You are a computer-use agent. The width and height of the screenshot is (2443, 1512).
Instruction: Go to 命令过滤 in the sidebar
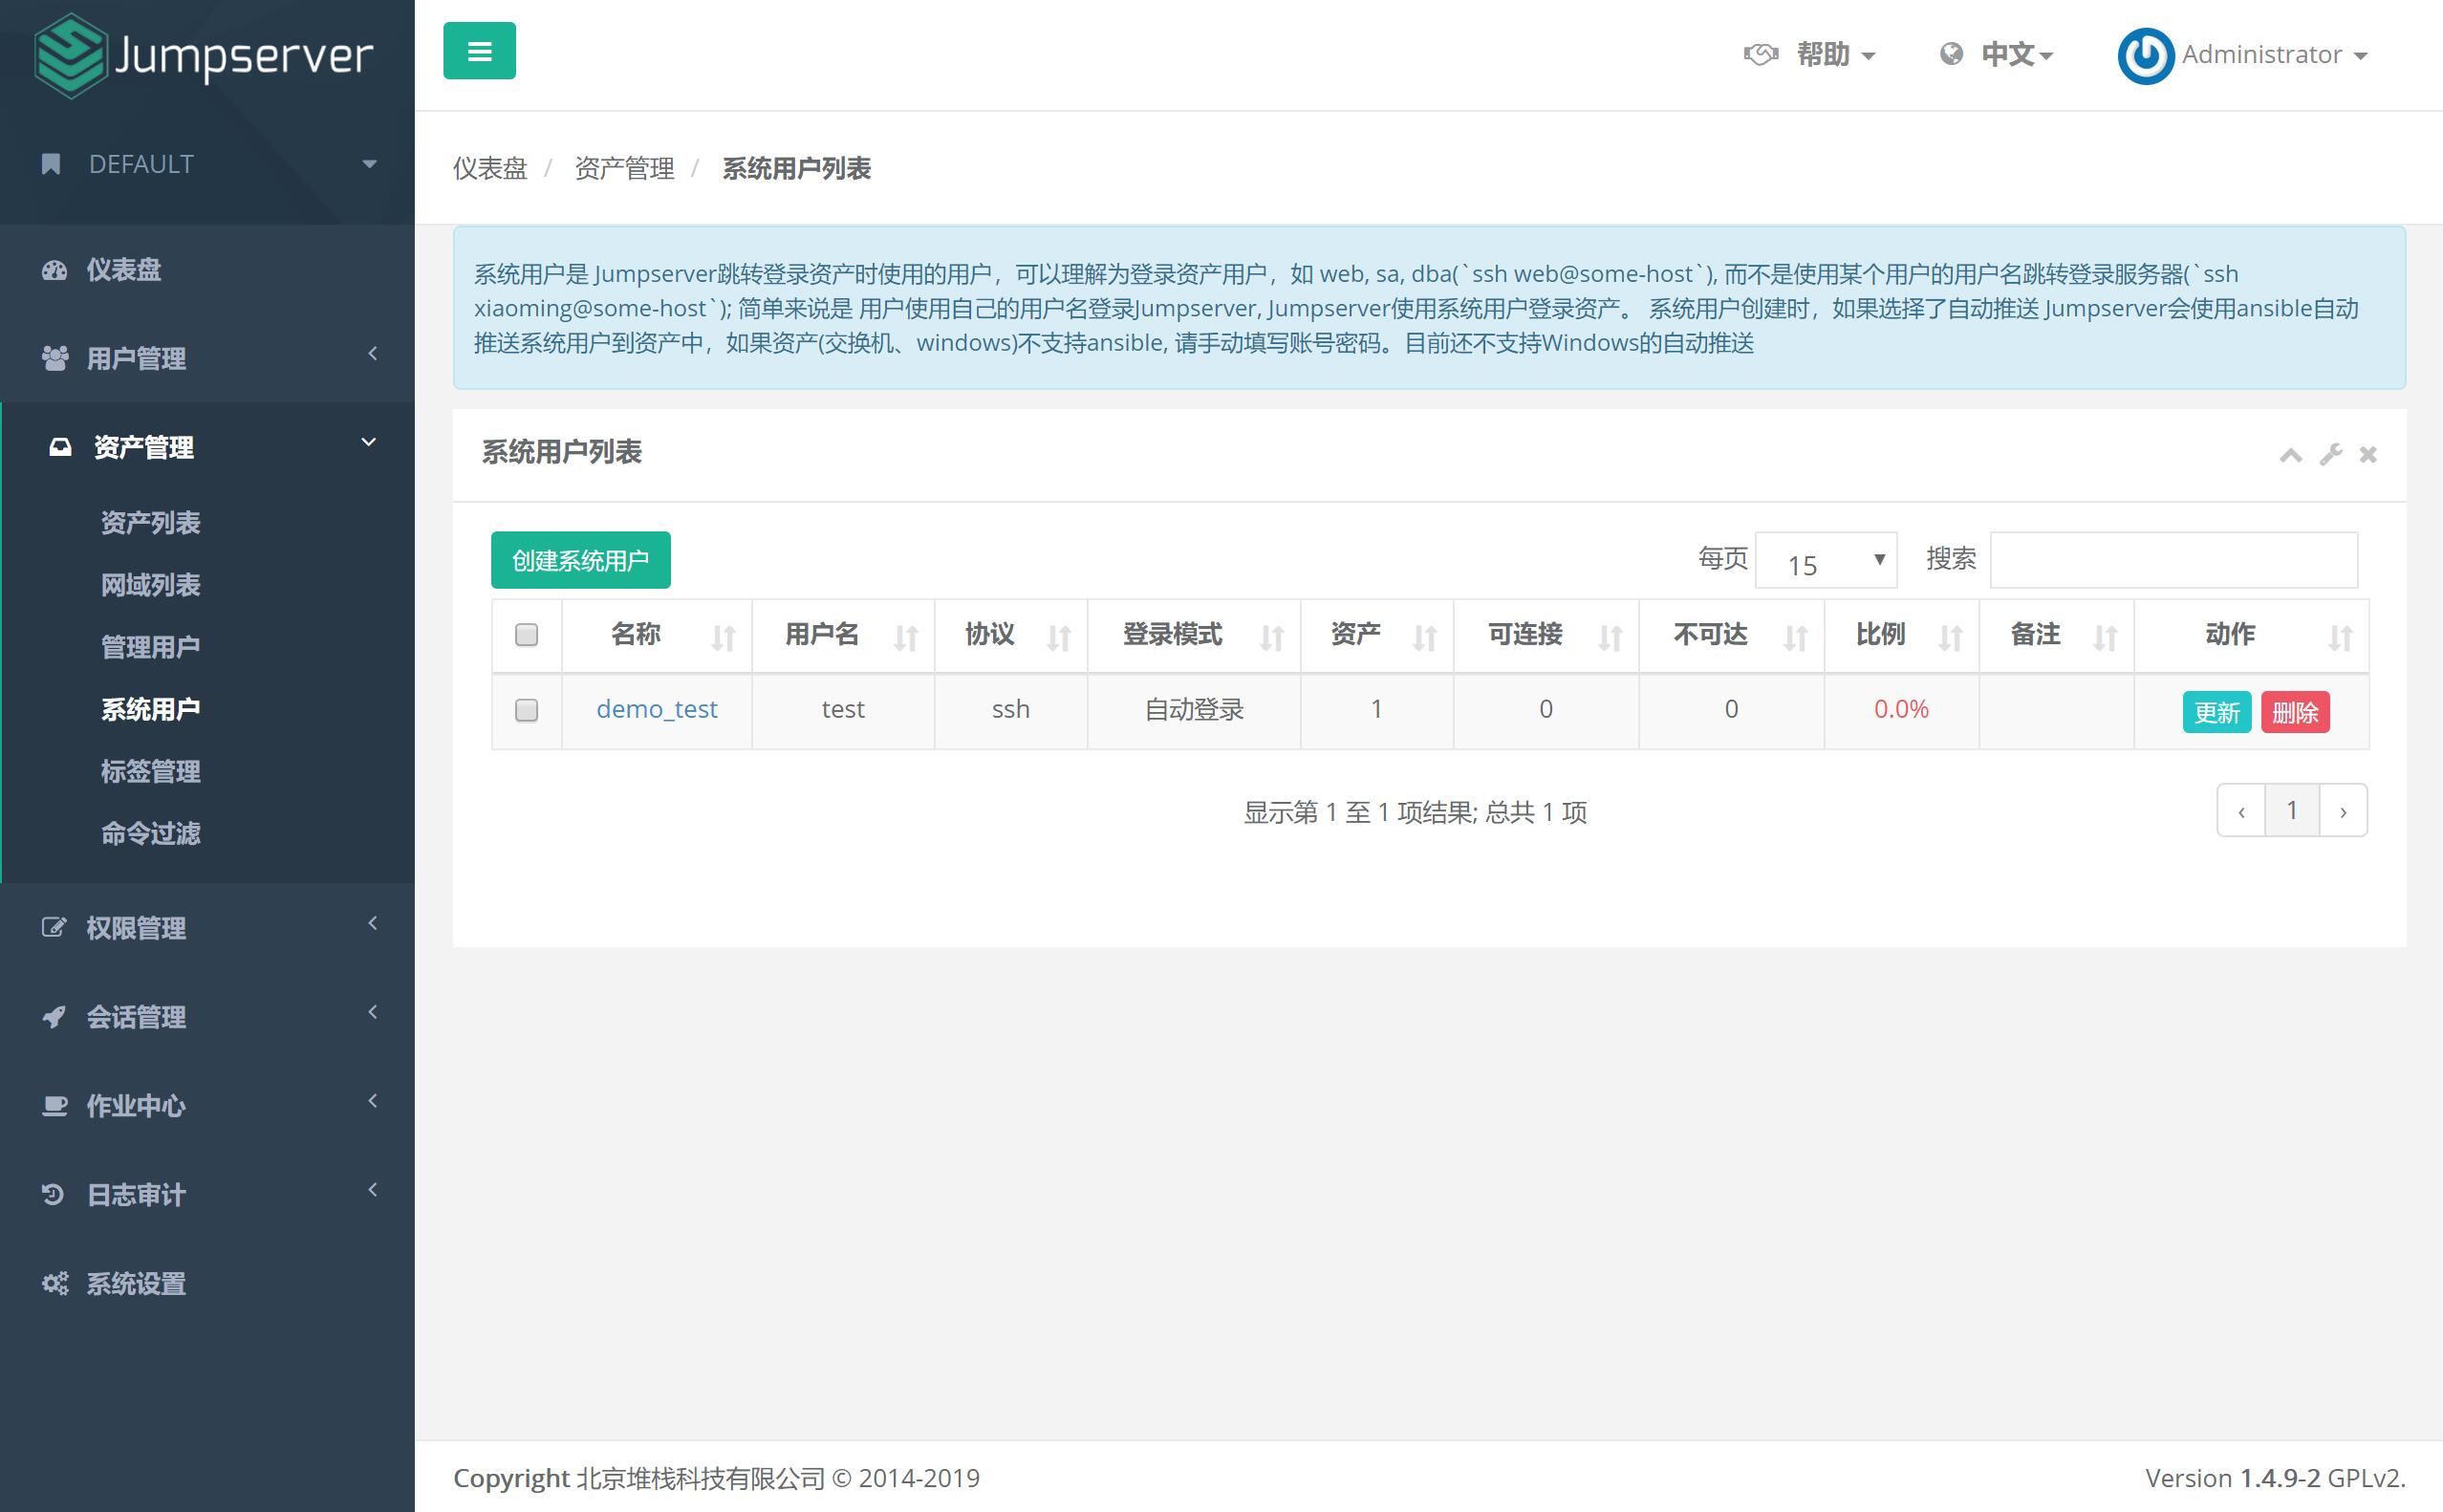(151, 833)
